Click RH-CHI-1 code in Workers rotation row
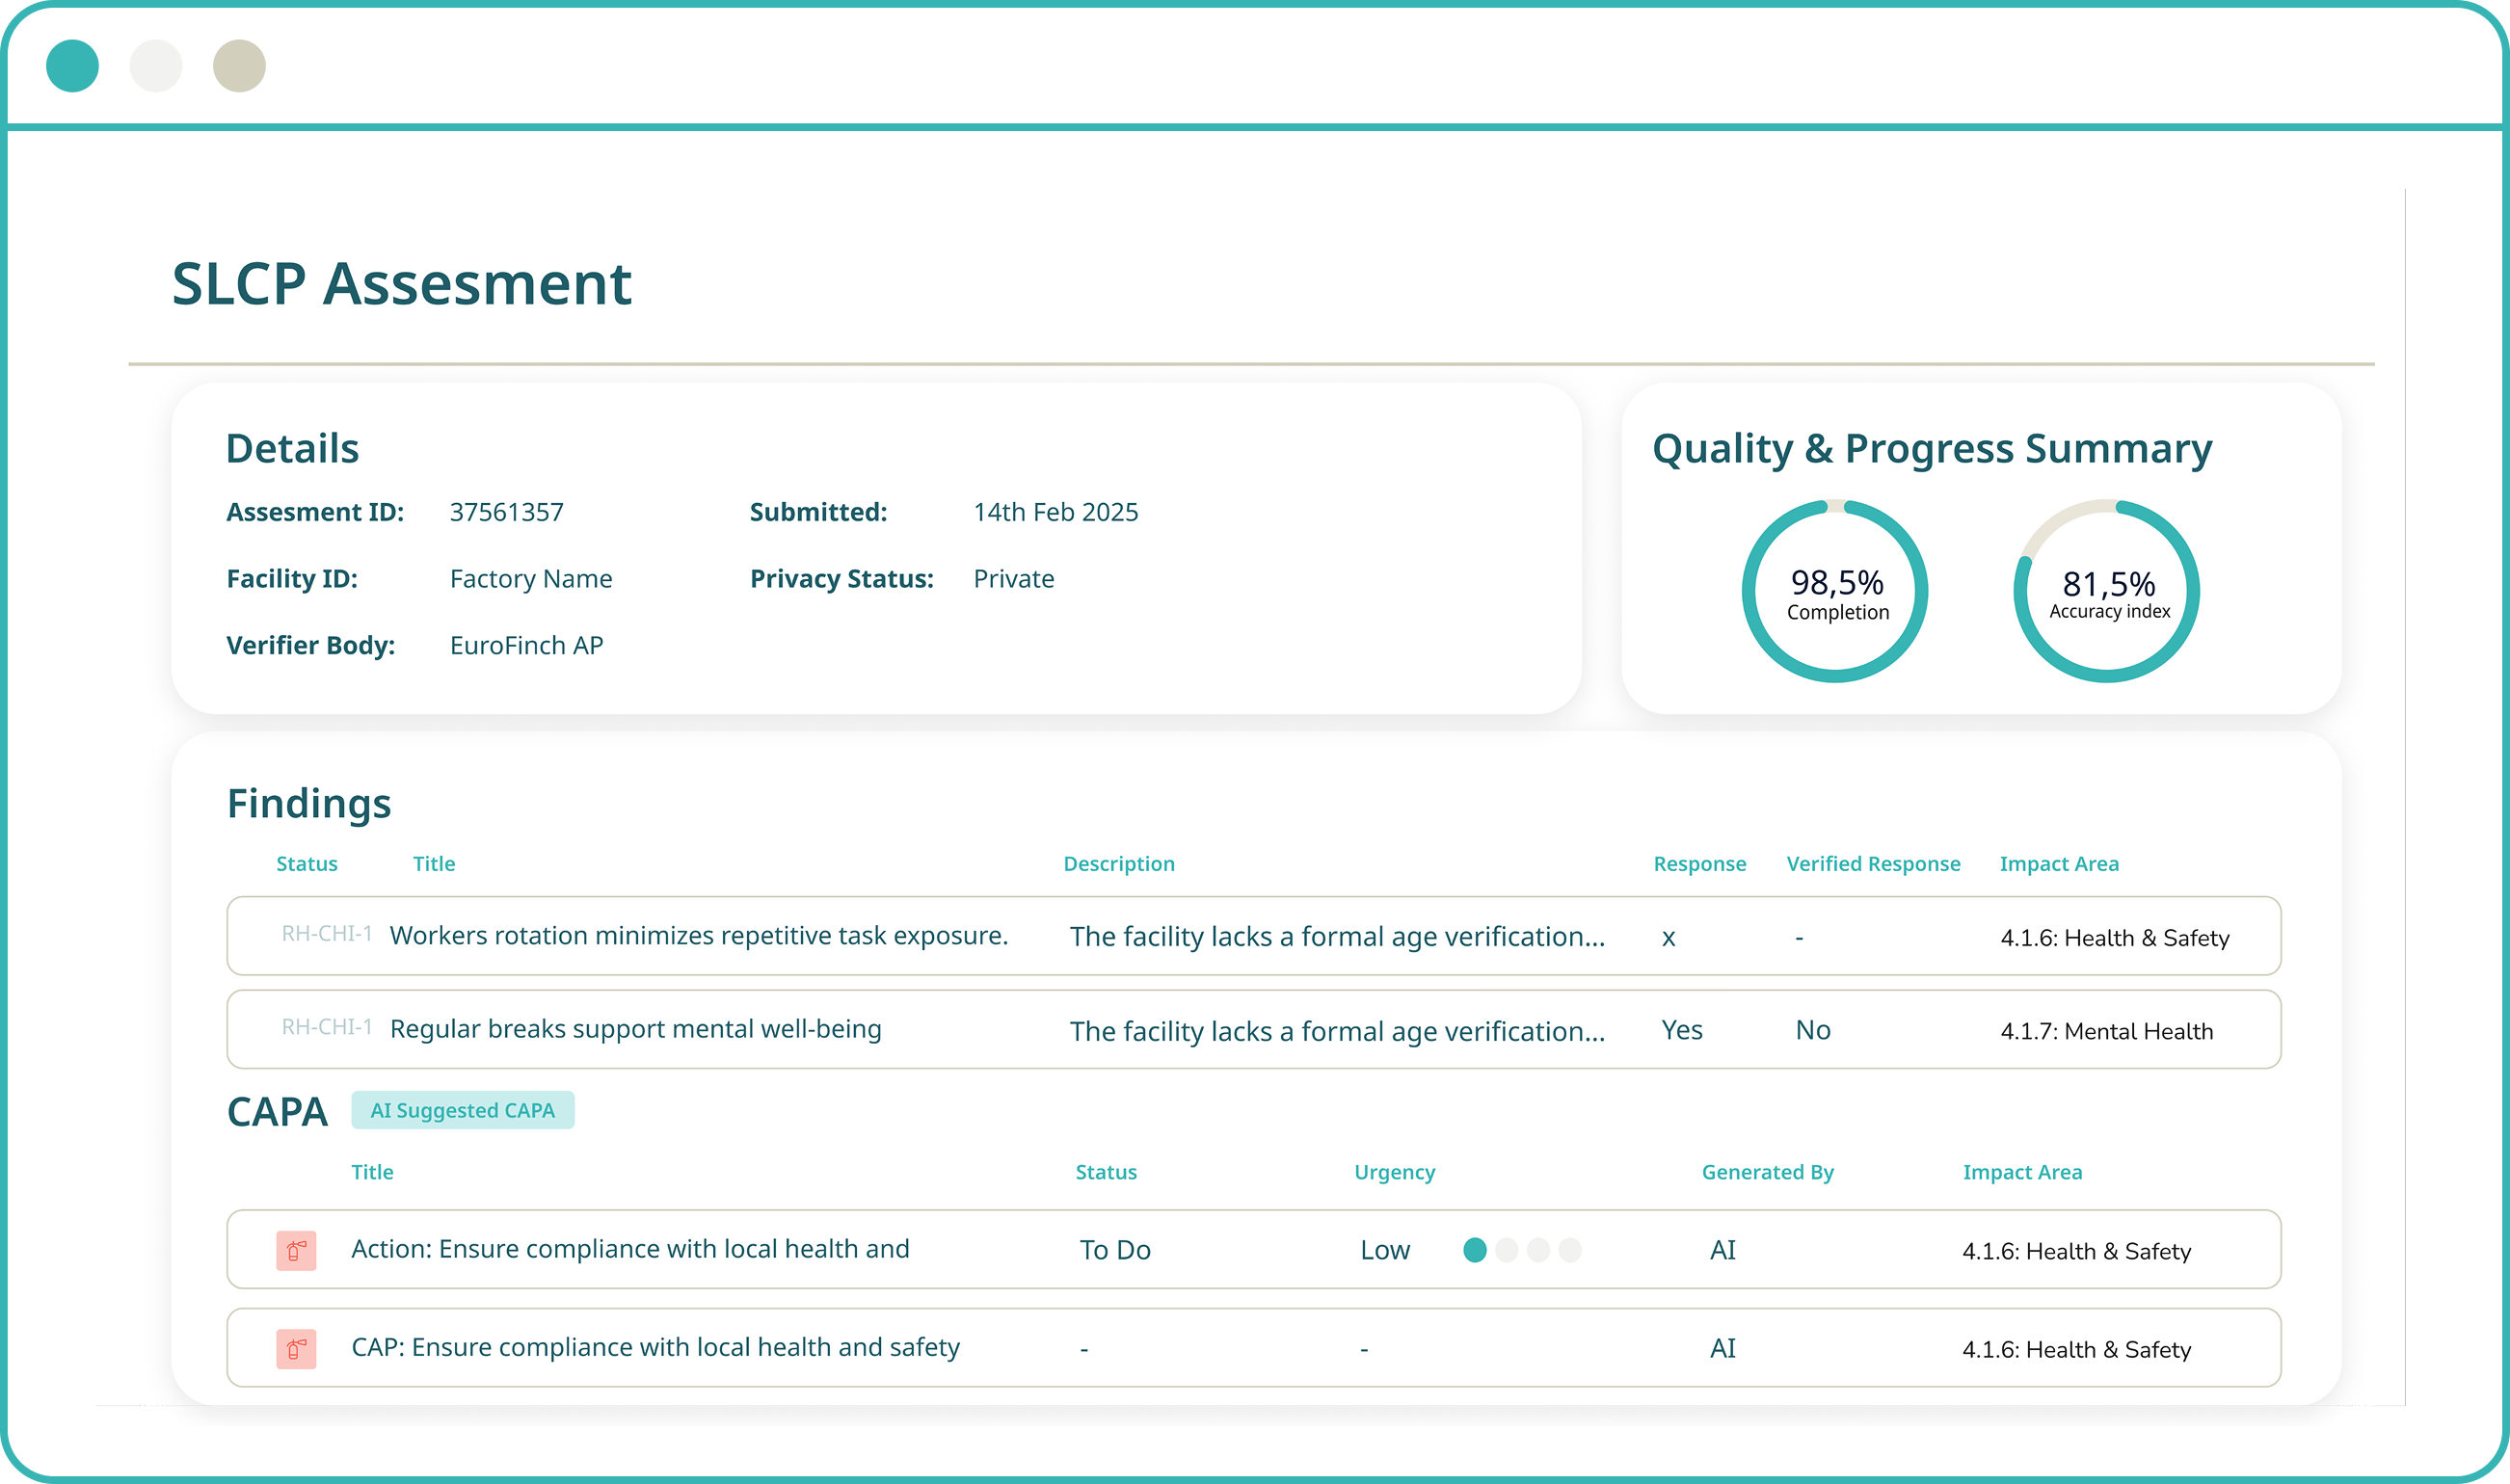 327,934
